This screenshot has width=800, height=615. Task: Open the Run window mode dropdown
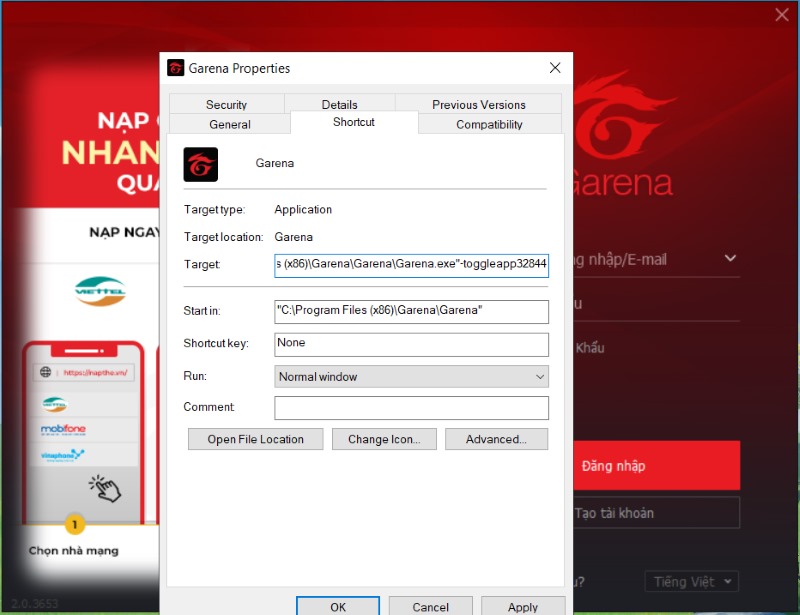(411, 377)
